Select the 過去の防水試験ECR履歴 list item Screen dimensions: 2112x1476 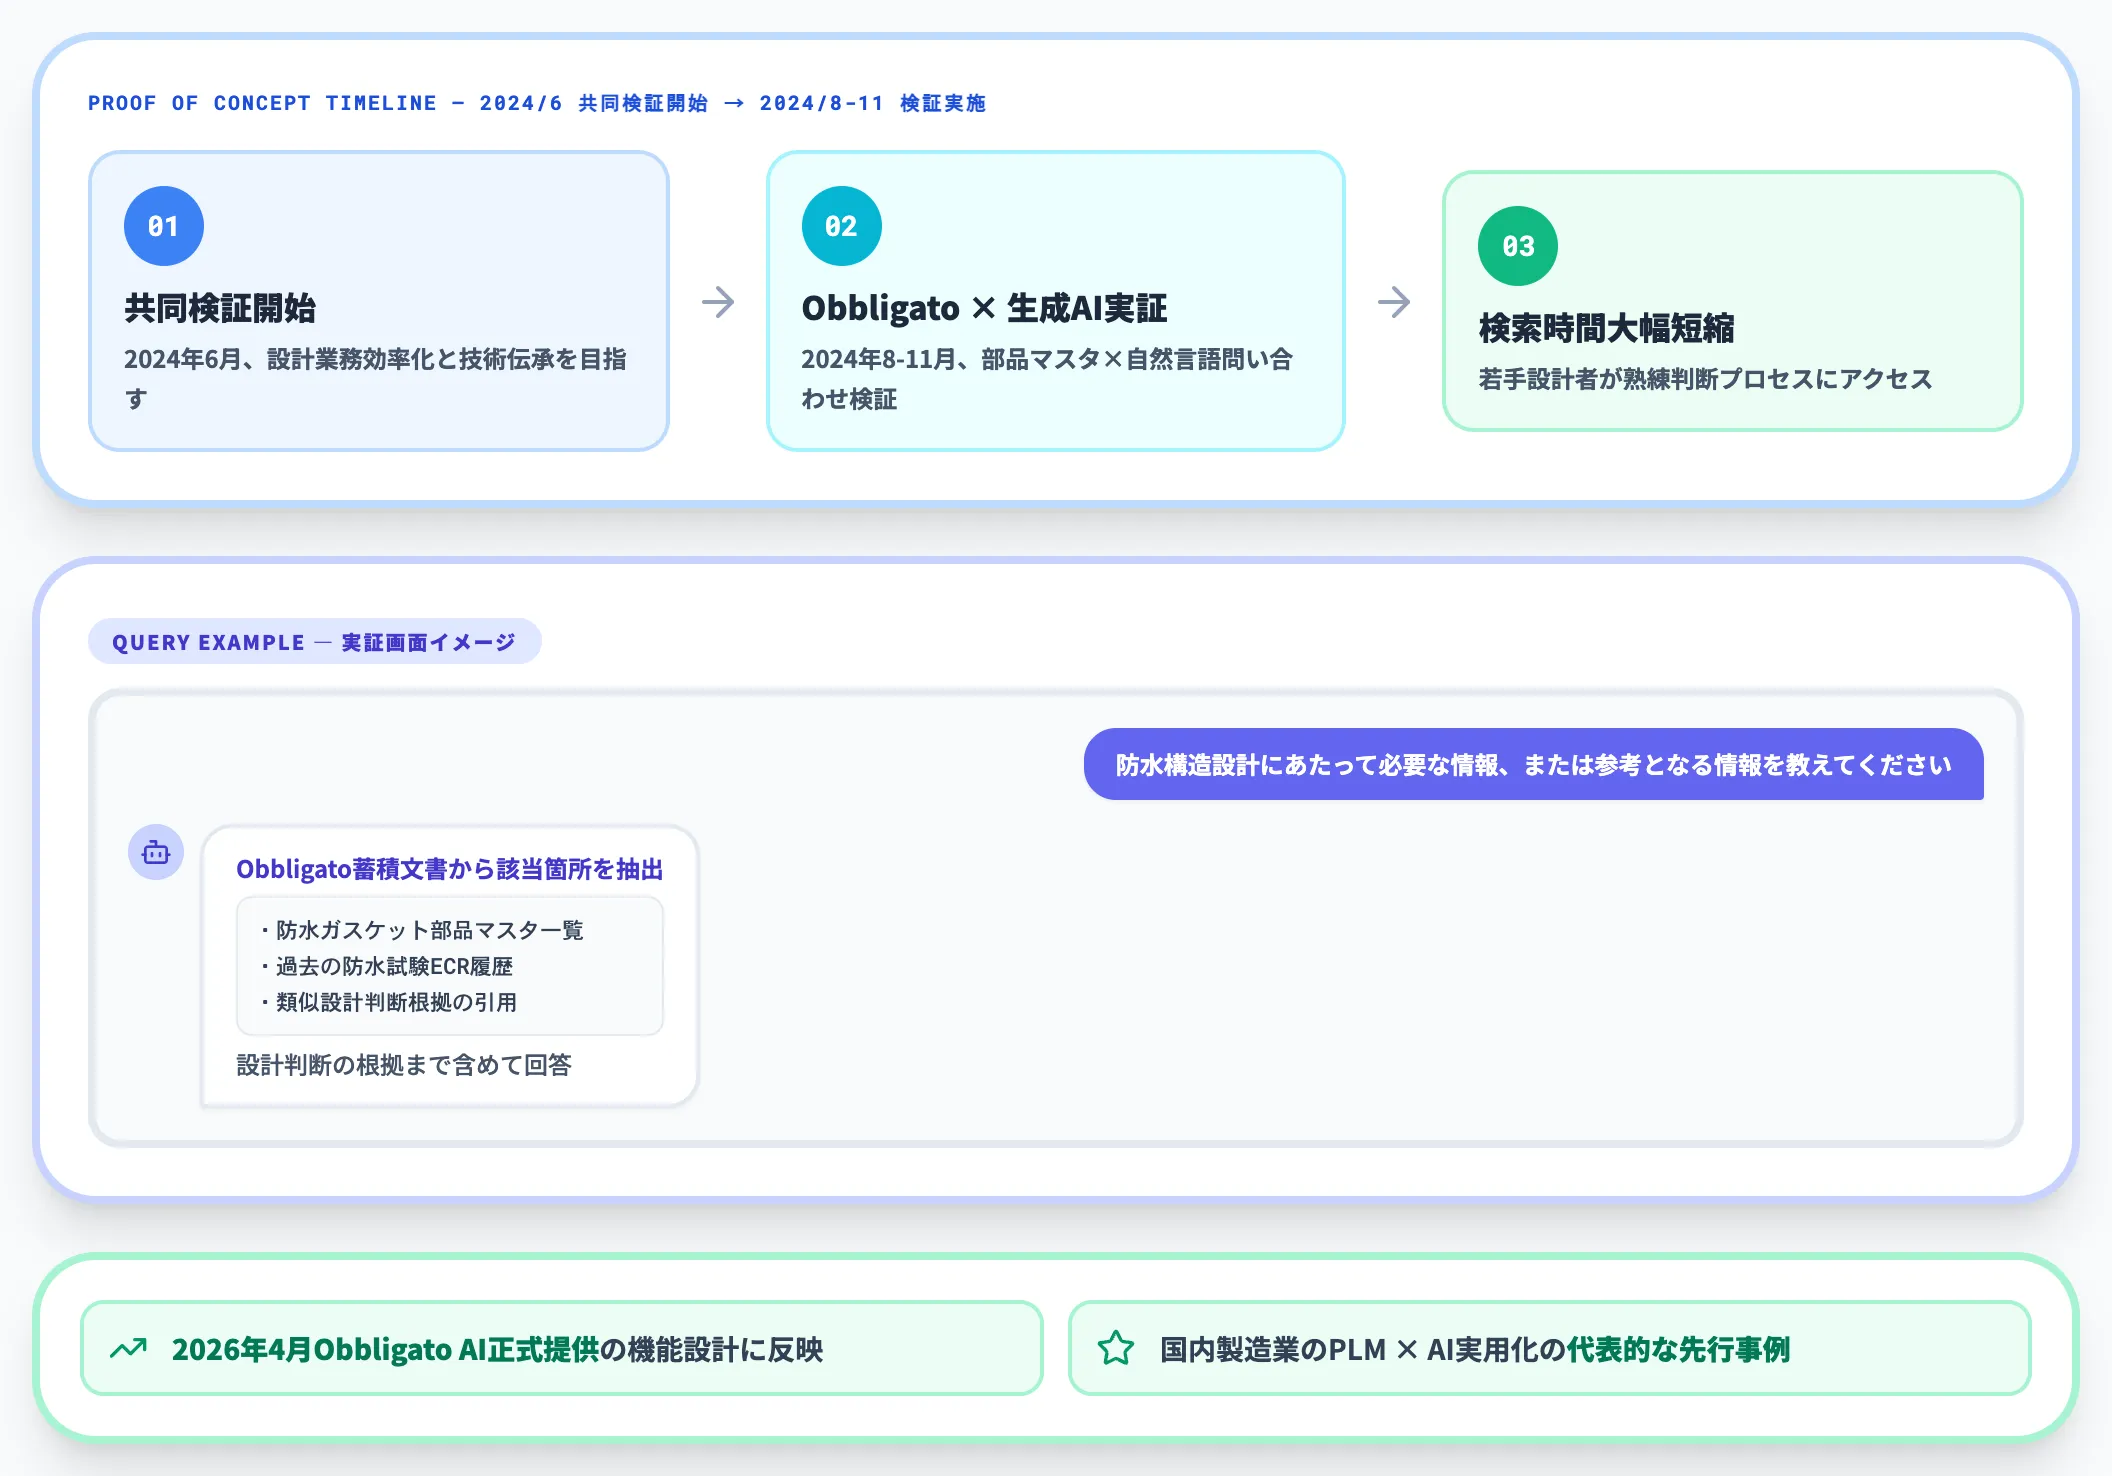point(387,966)
